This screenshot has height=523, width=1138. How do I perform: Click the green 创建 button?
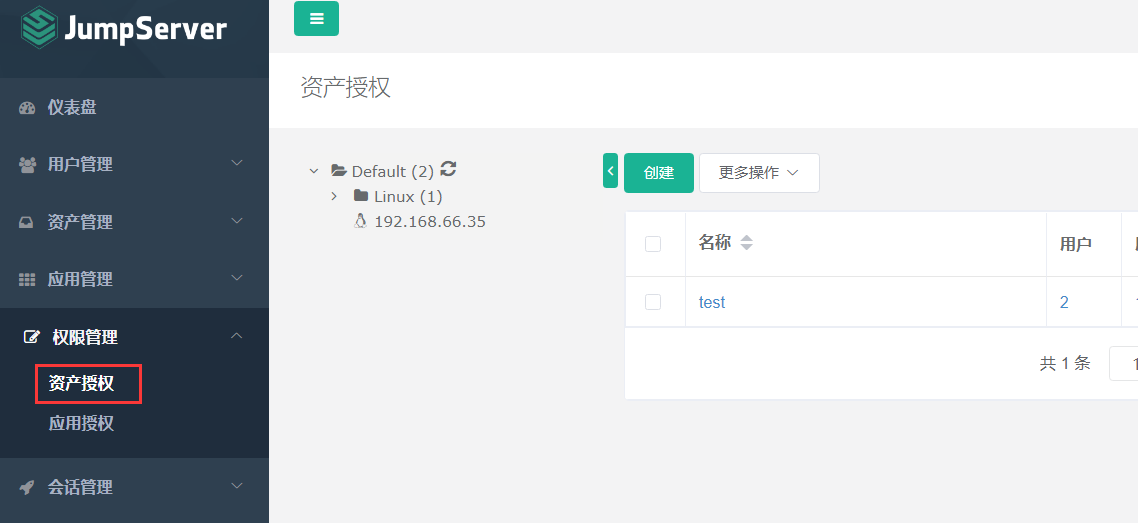pos(659,173)
